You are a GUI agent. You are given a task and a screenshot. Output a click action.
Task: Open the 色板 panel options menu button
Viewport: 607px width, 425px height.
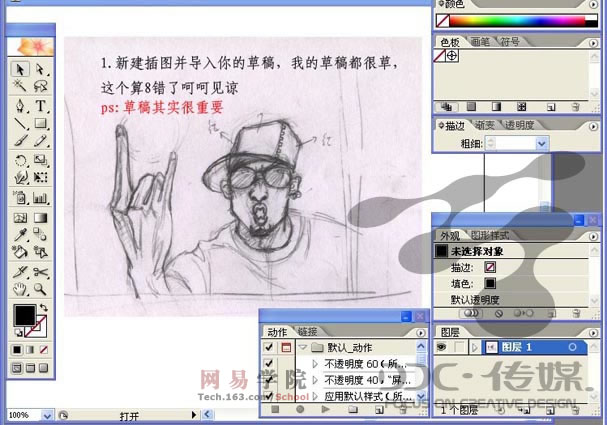593,43
